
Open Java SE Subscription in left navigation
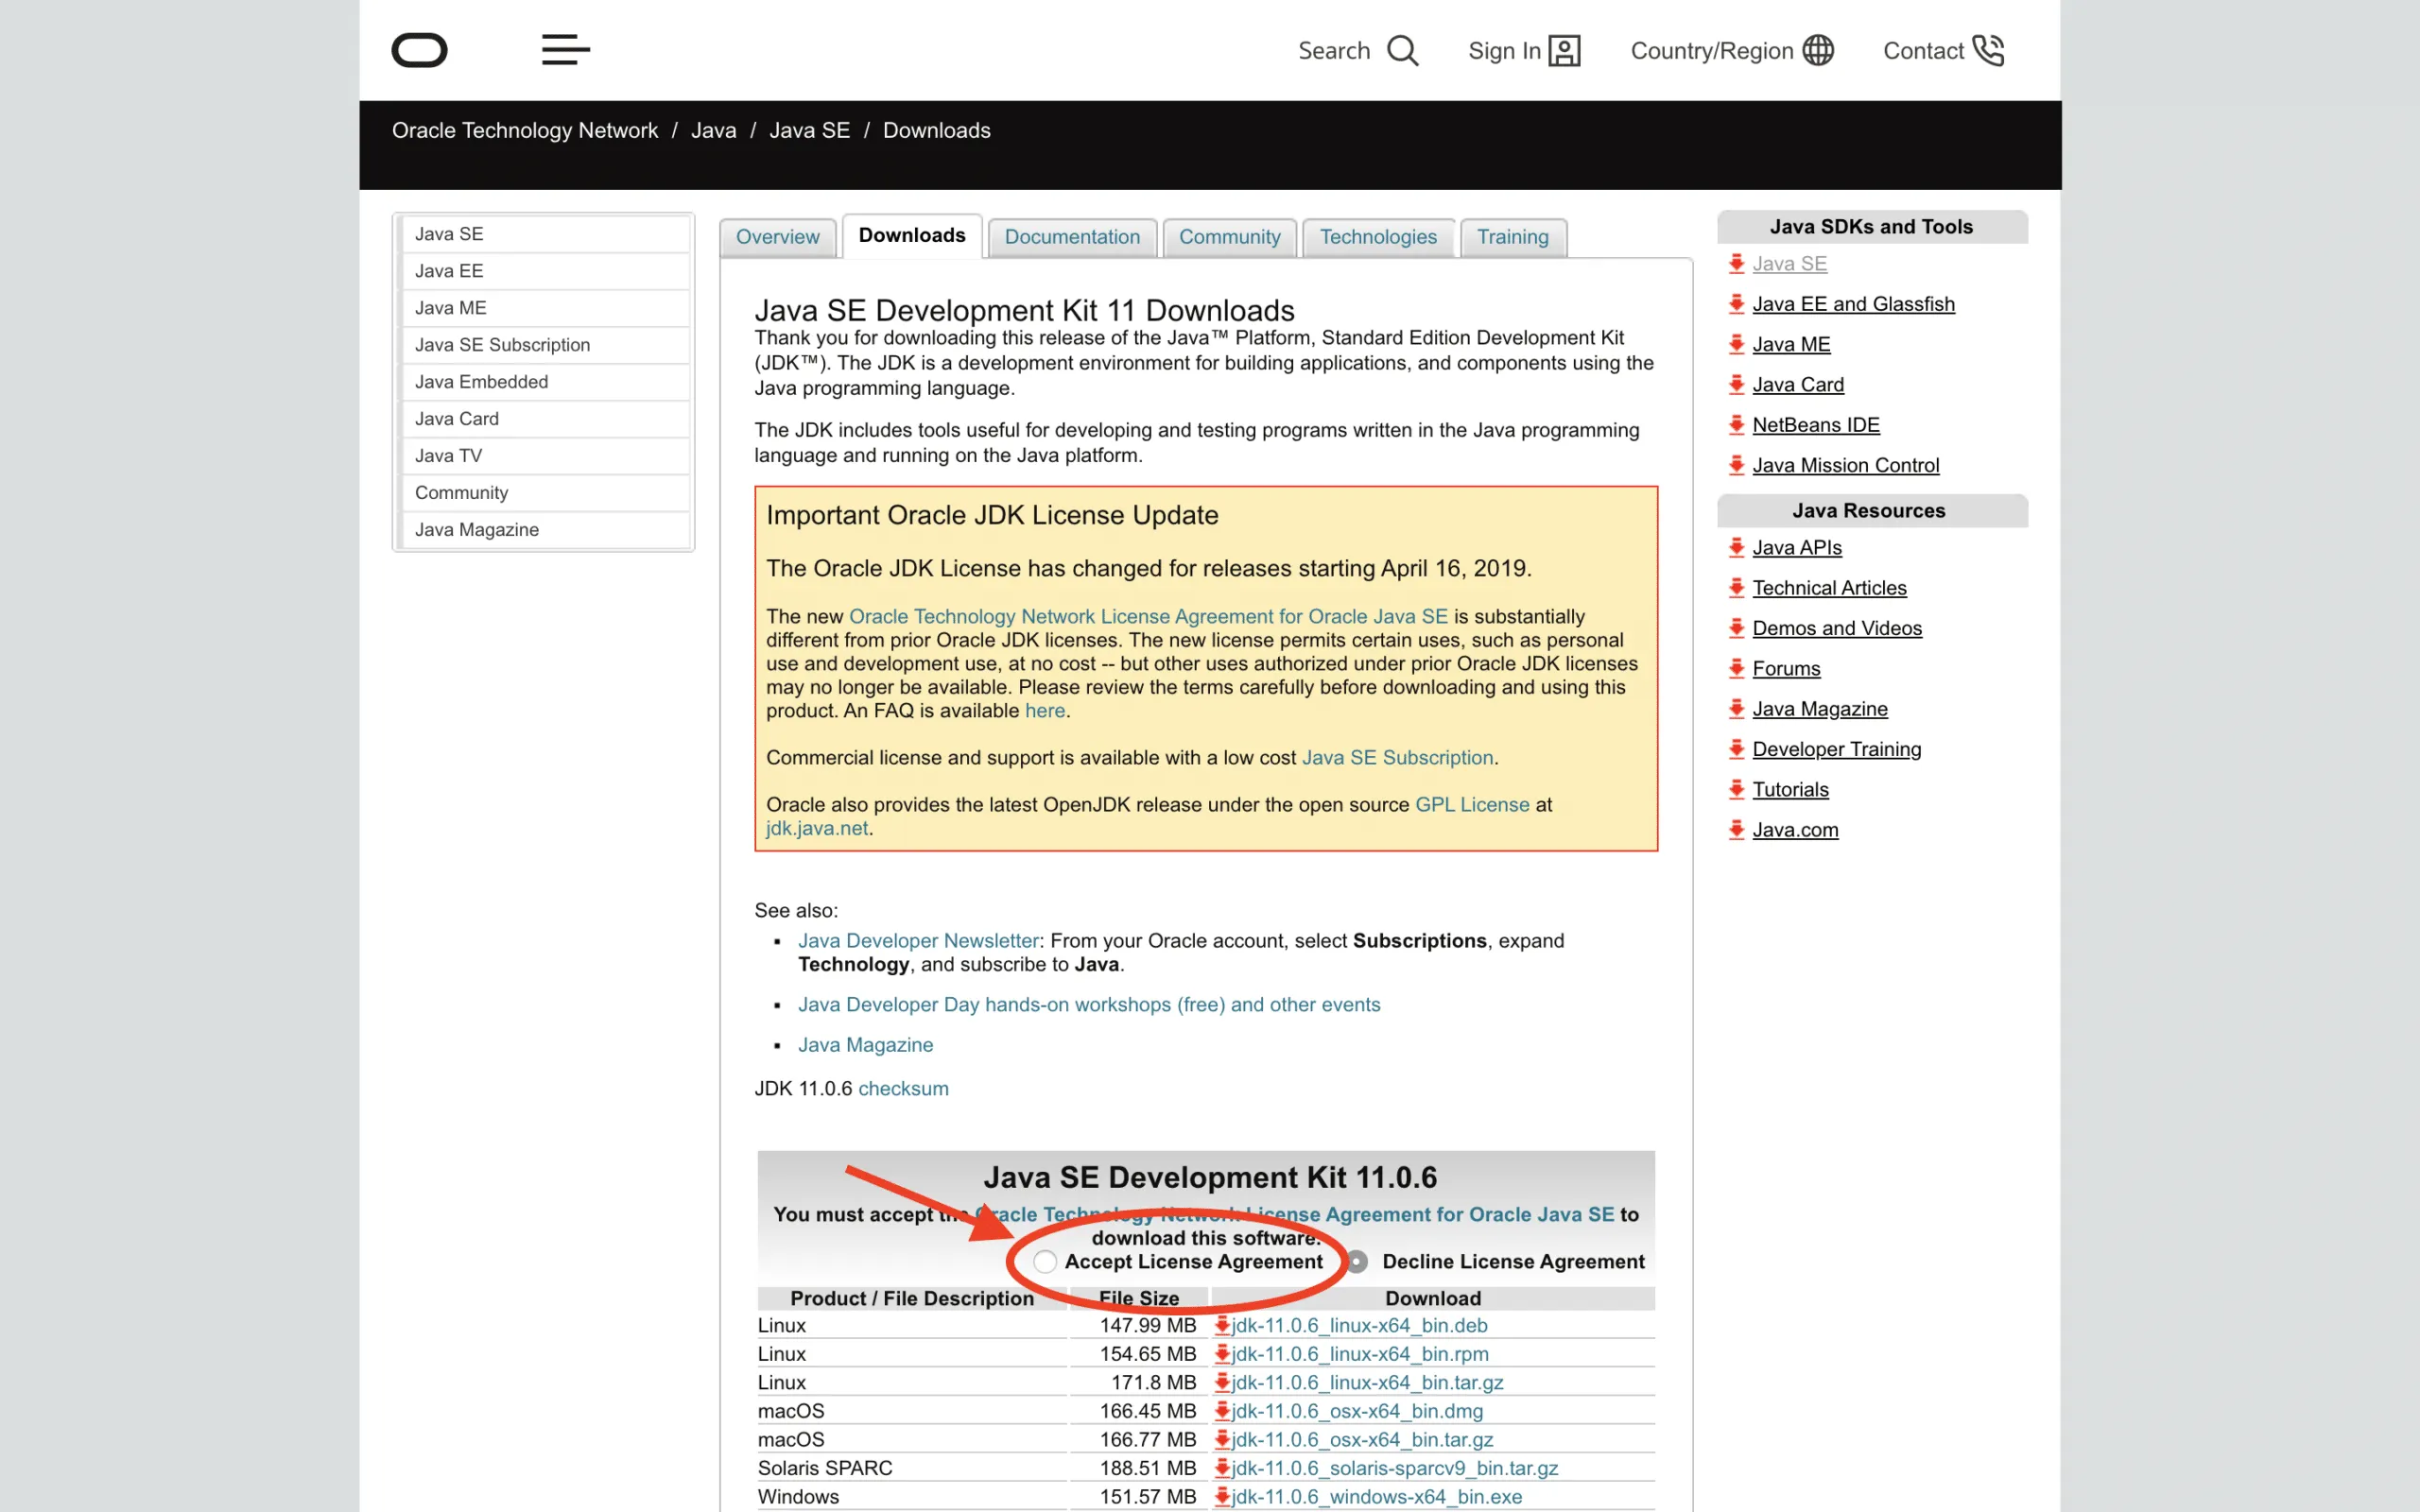[x=545, y=345]
